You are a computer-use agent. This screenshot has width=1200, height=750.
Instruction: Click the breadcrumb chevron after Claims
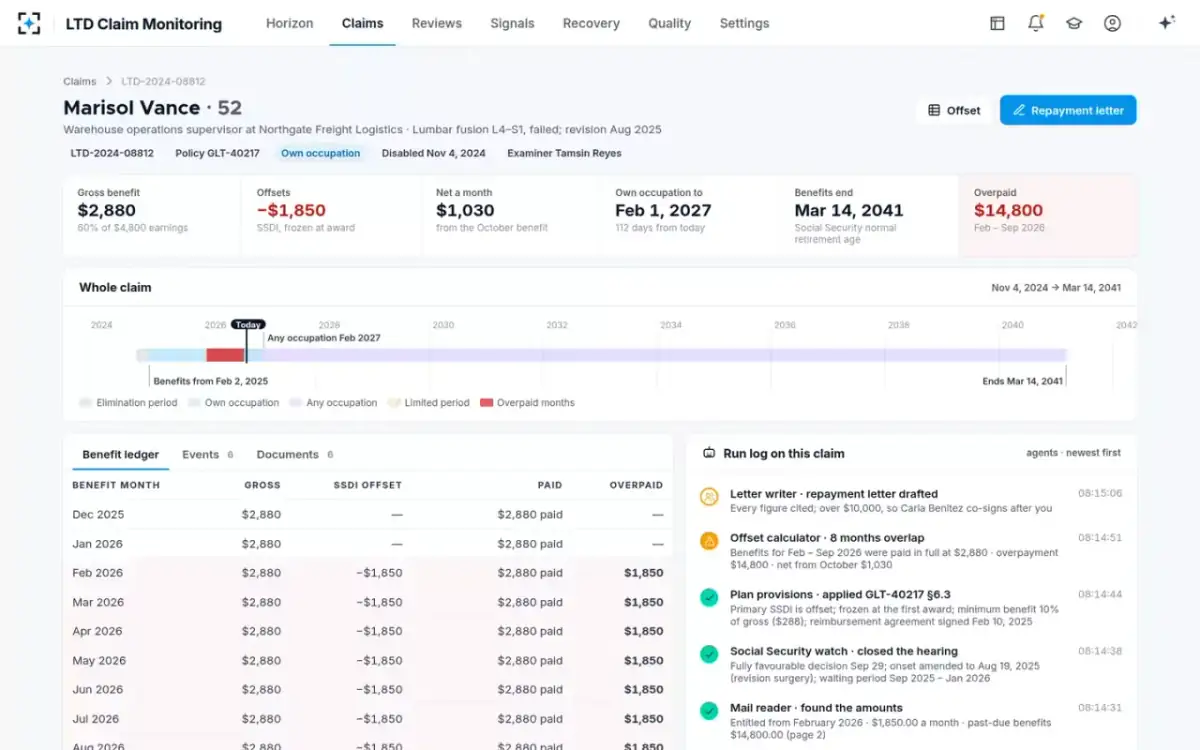point(109,82)
